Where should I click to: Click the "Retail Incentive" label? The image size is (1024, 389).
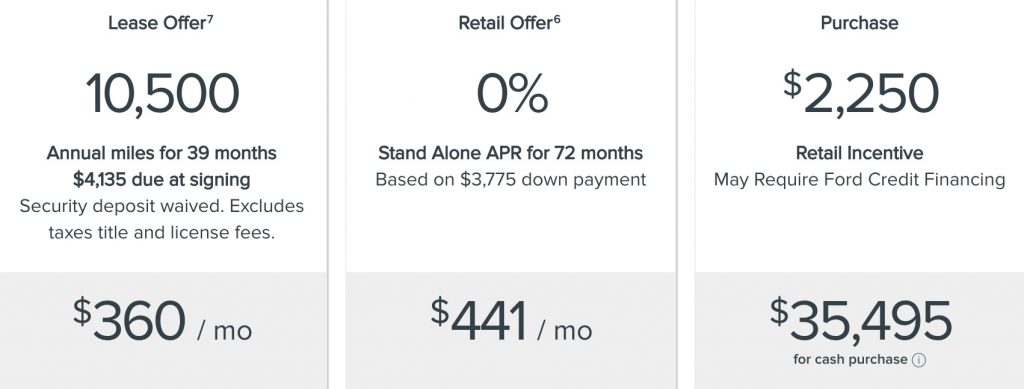(x=859, y=153)
